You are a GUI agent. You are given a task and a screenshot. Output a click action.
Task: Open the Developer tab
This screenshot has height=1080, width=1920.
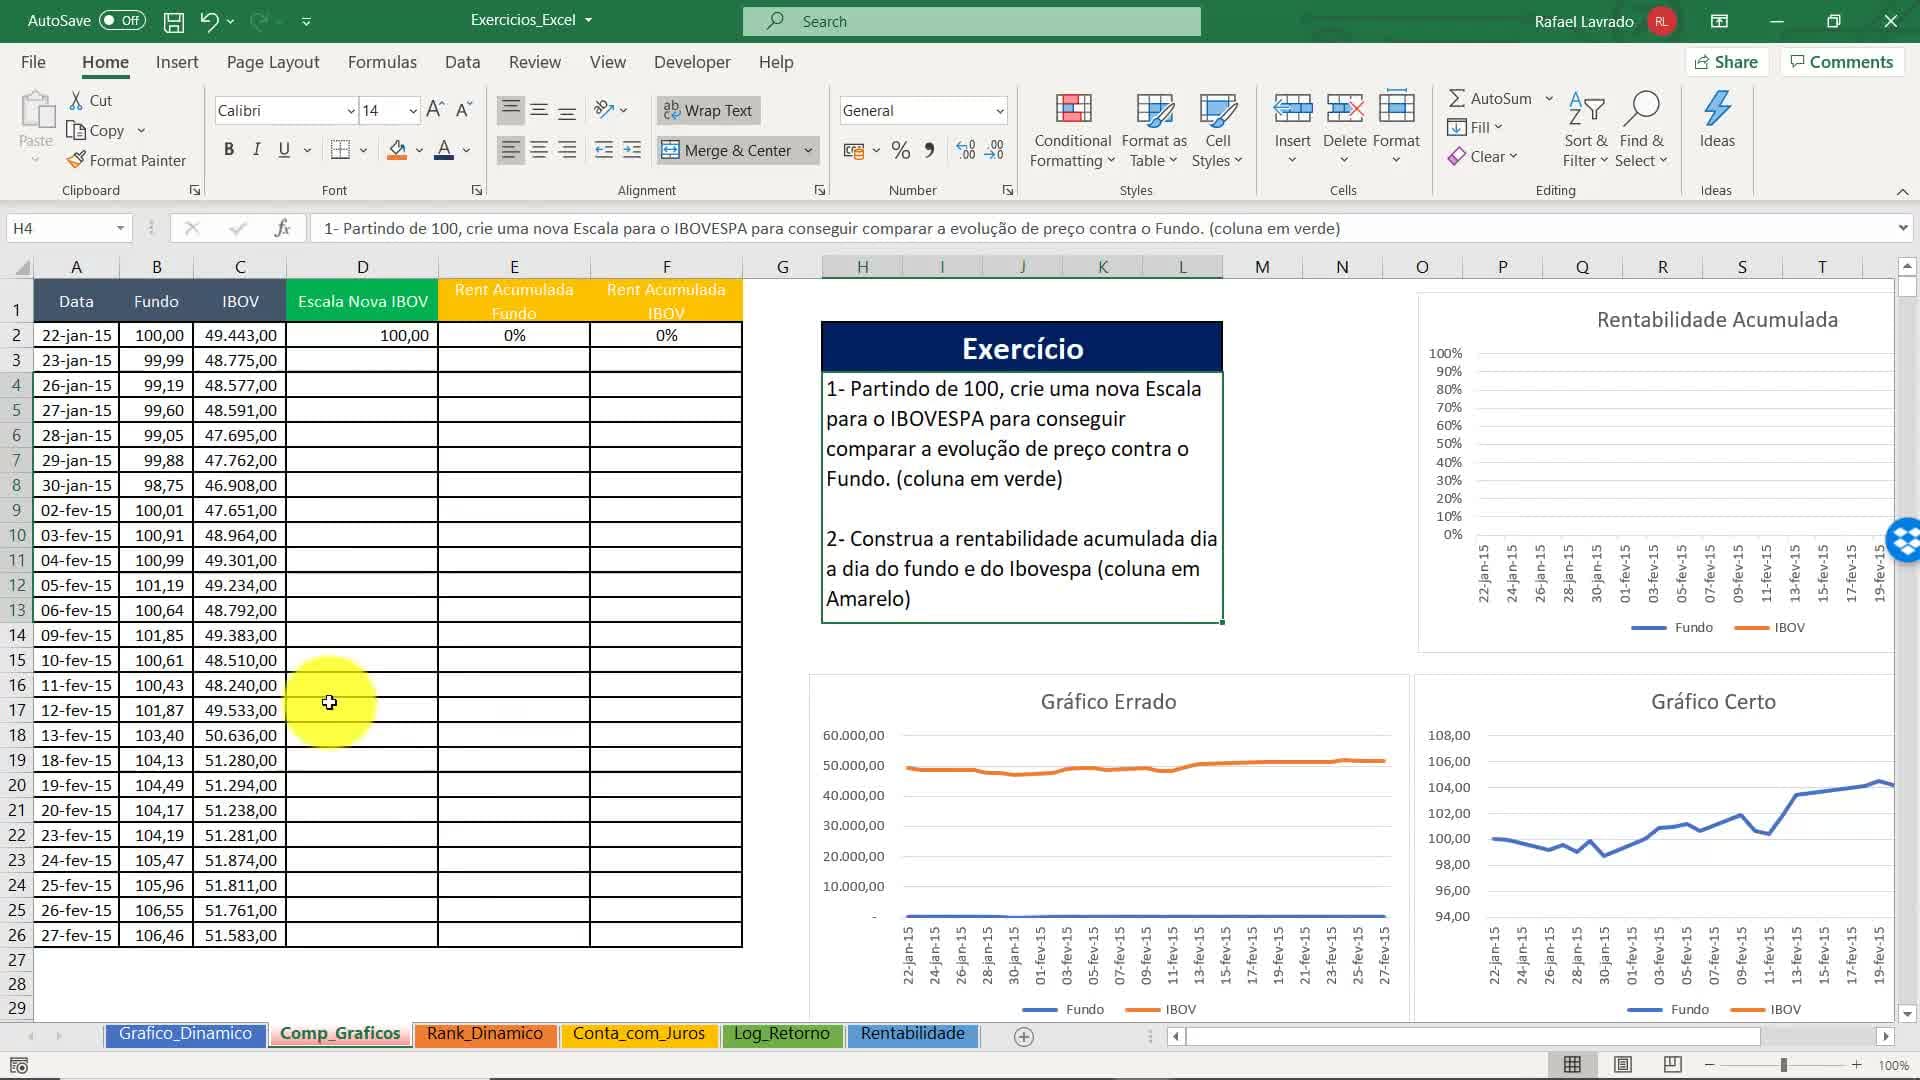[x=692, y=62]
